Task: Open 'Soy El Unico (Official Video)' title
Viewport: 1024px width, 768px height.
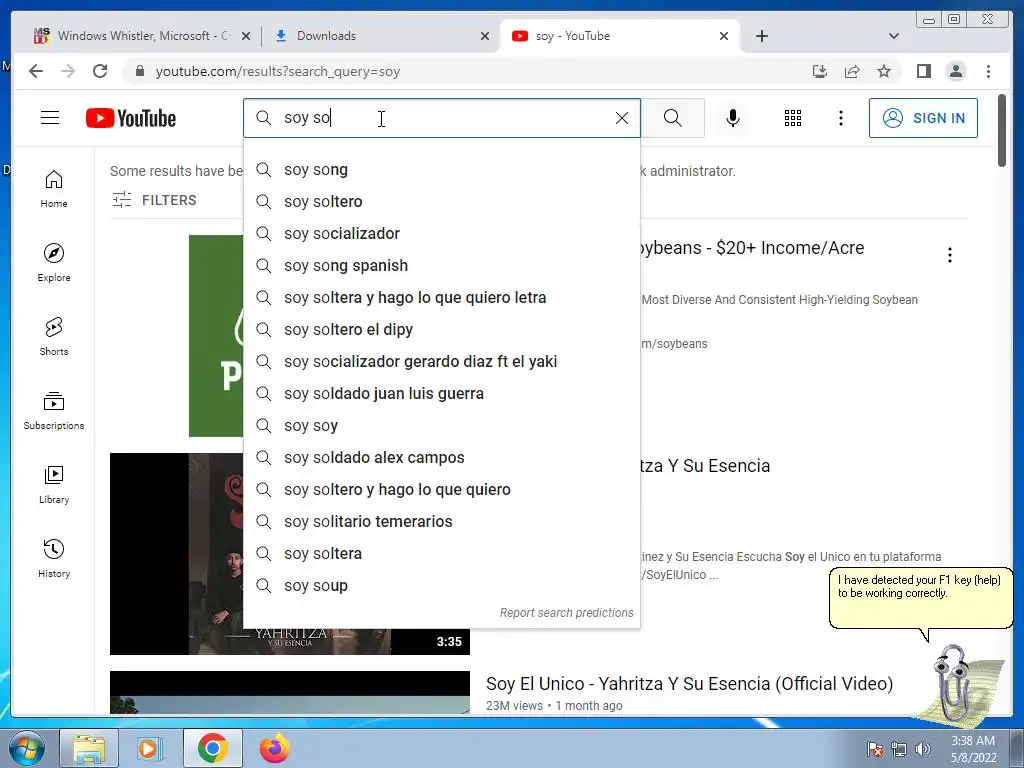Action: pos(689,684)
